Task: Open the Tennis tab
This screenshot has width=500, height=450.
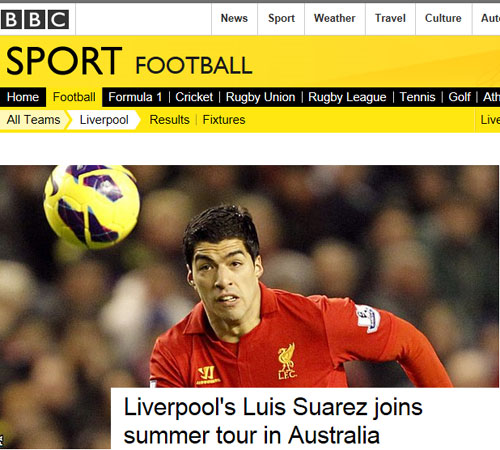Action: click(417, 97)
